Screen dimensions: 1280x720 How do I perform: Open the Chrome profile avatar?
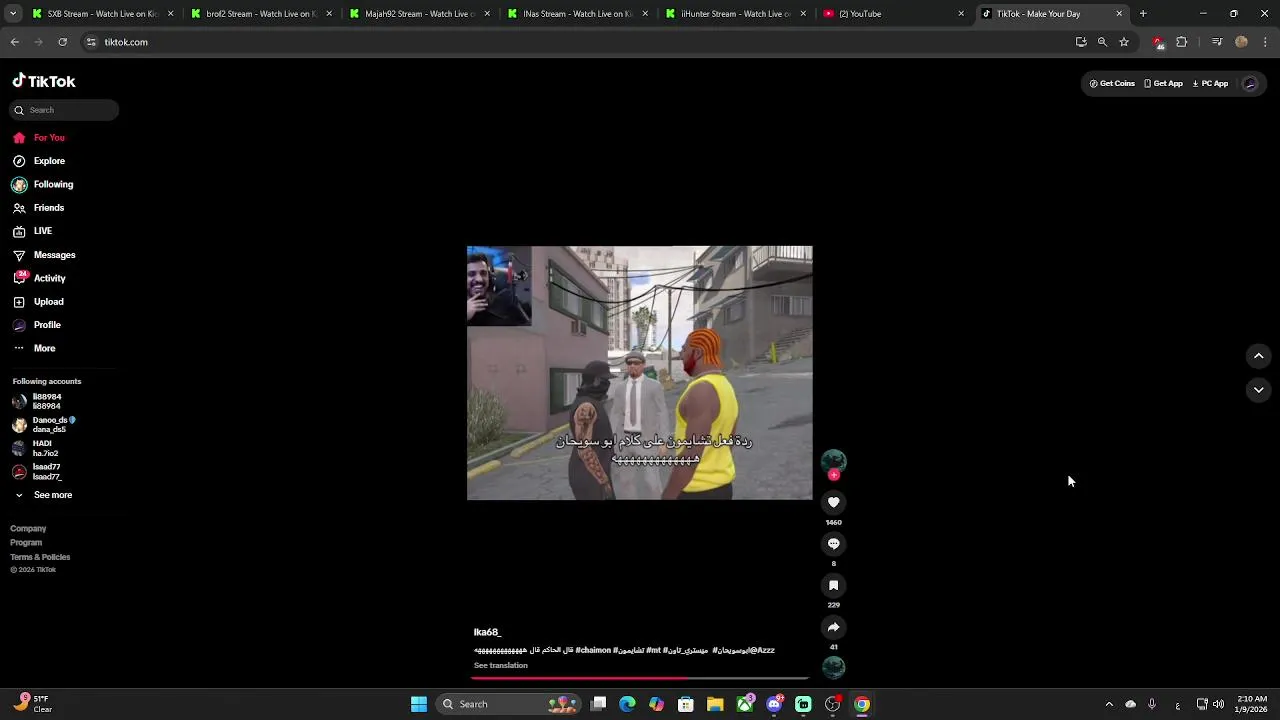(x=1241, y=42)
